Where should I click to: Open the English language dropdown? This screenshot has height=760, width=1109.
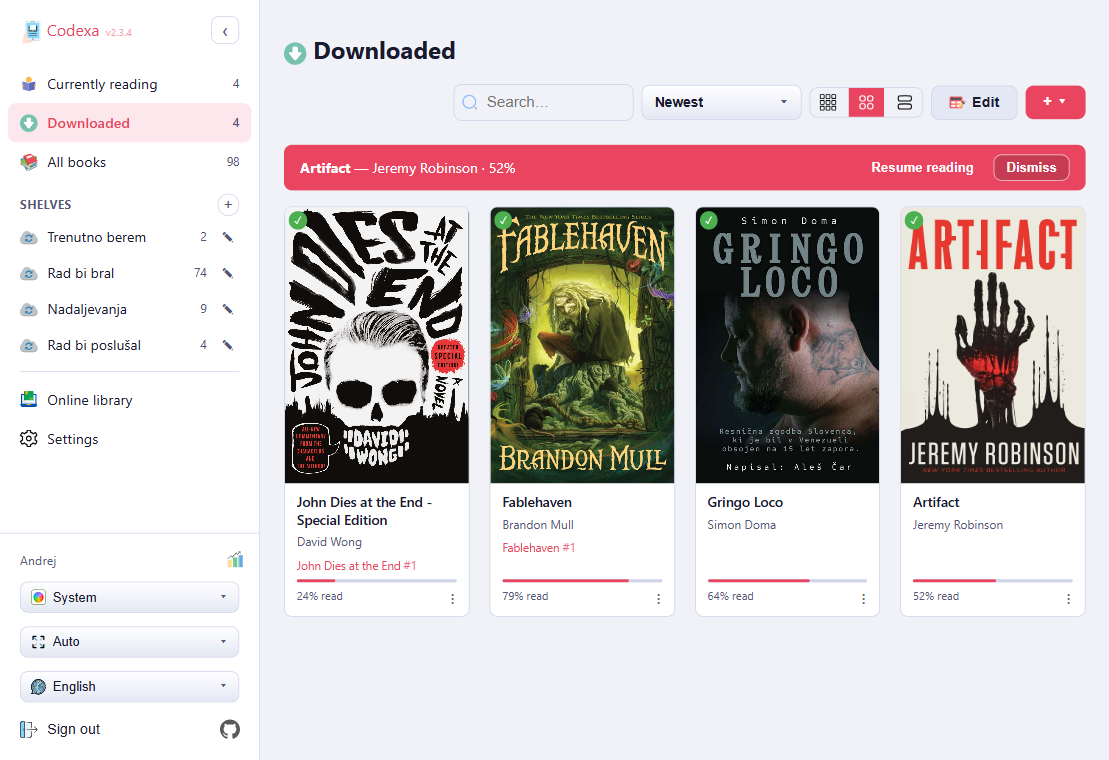129,686
